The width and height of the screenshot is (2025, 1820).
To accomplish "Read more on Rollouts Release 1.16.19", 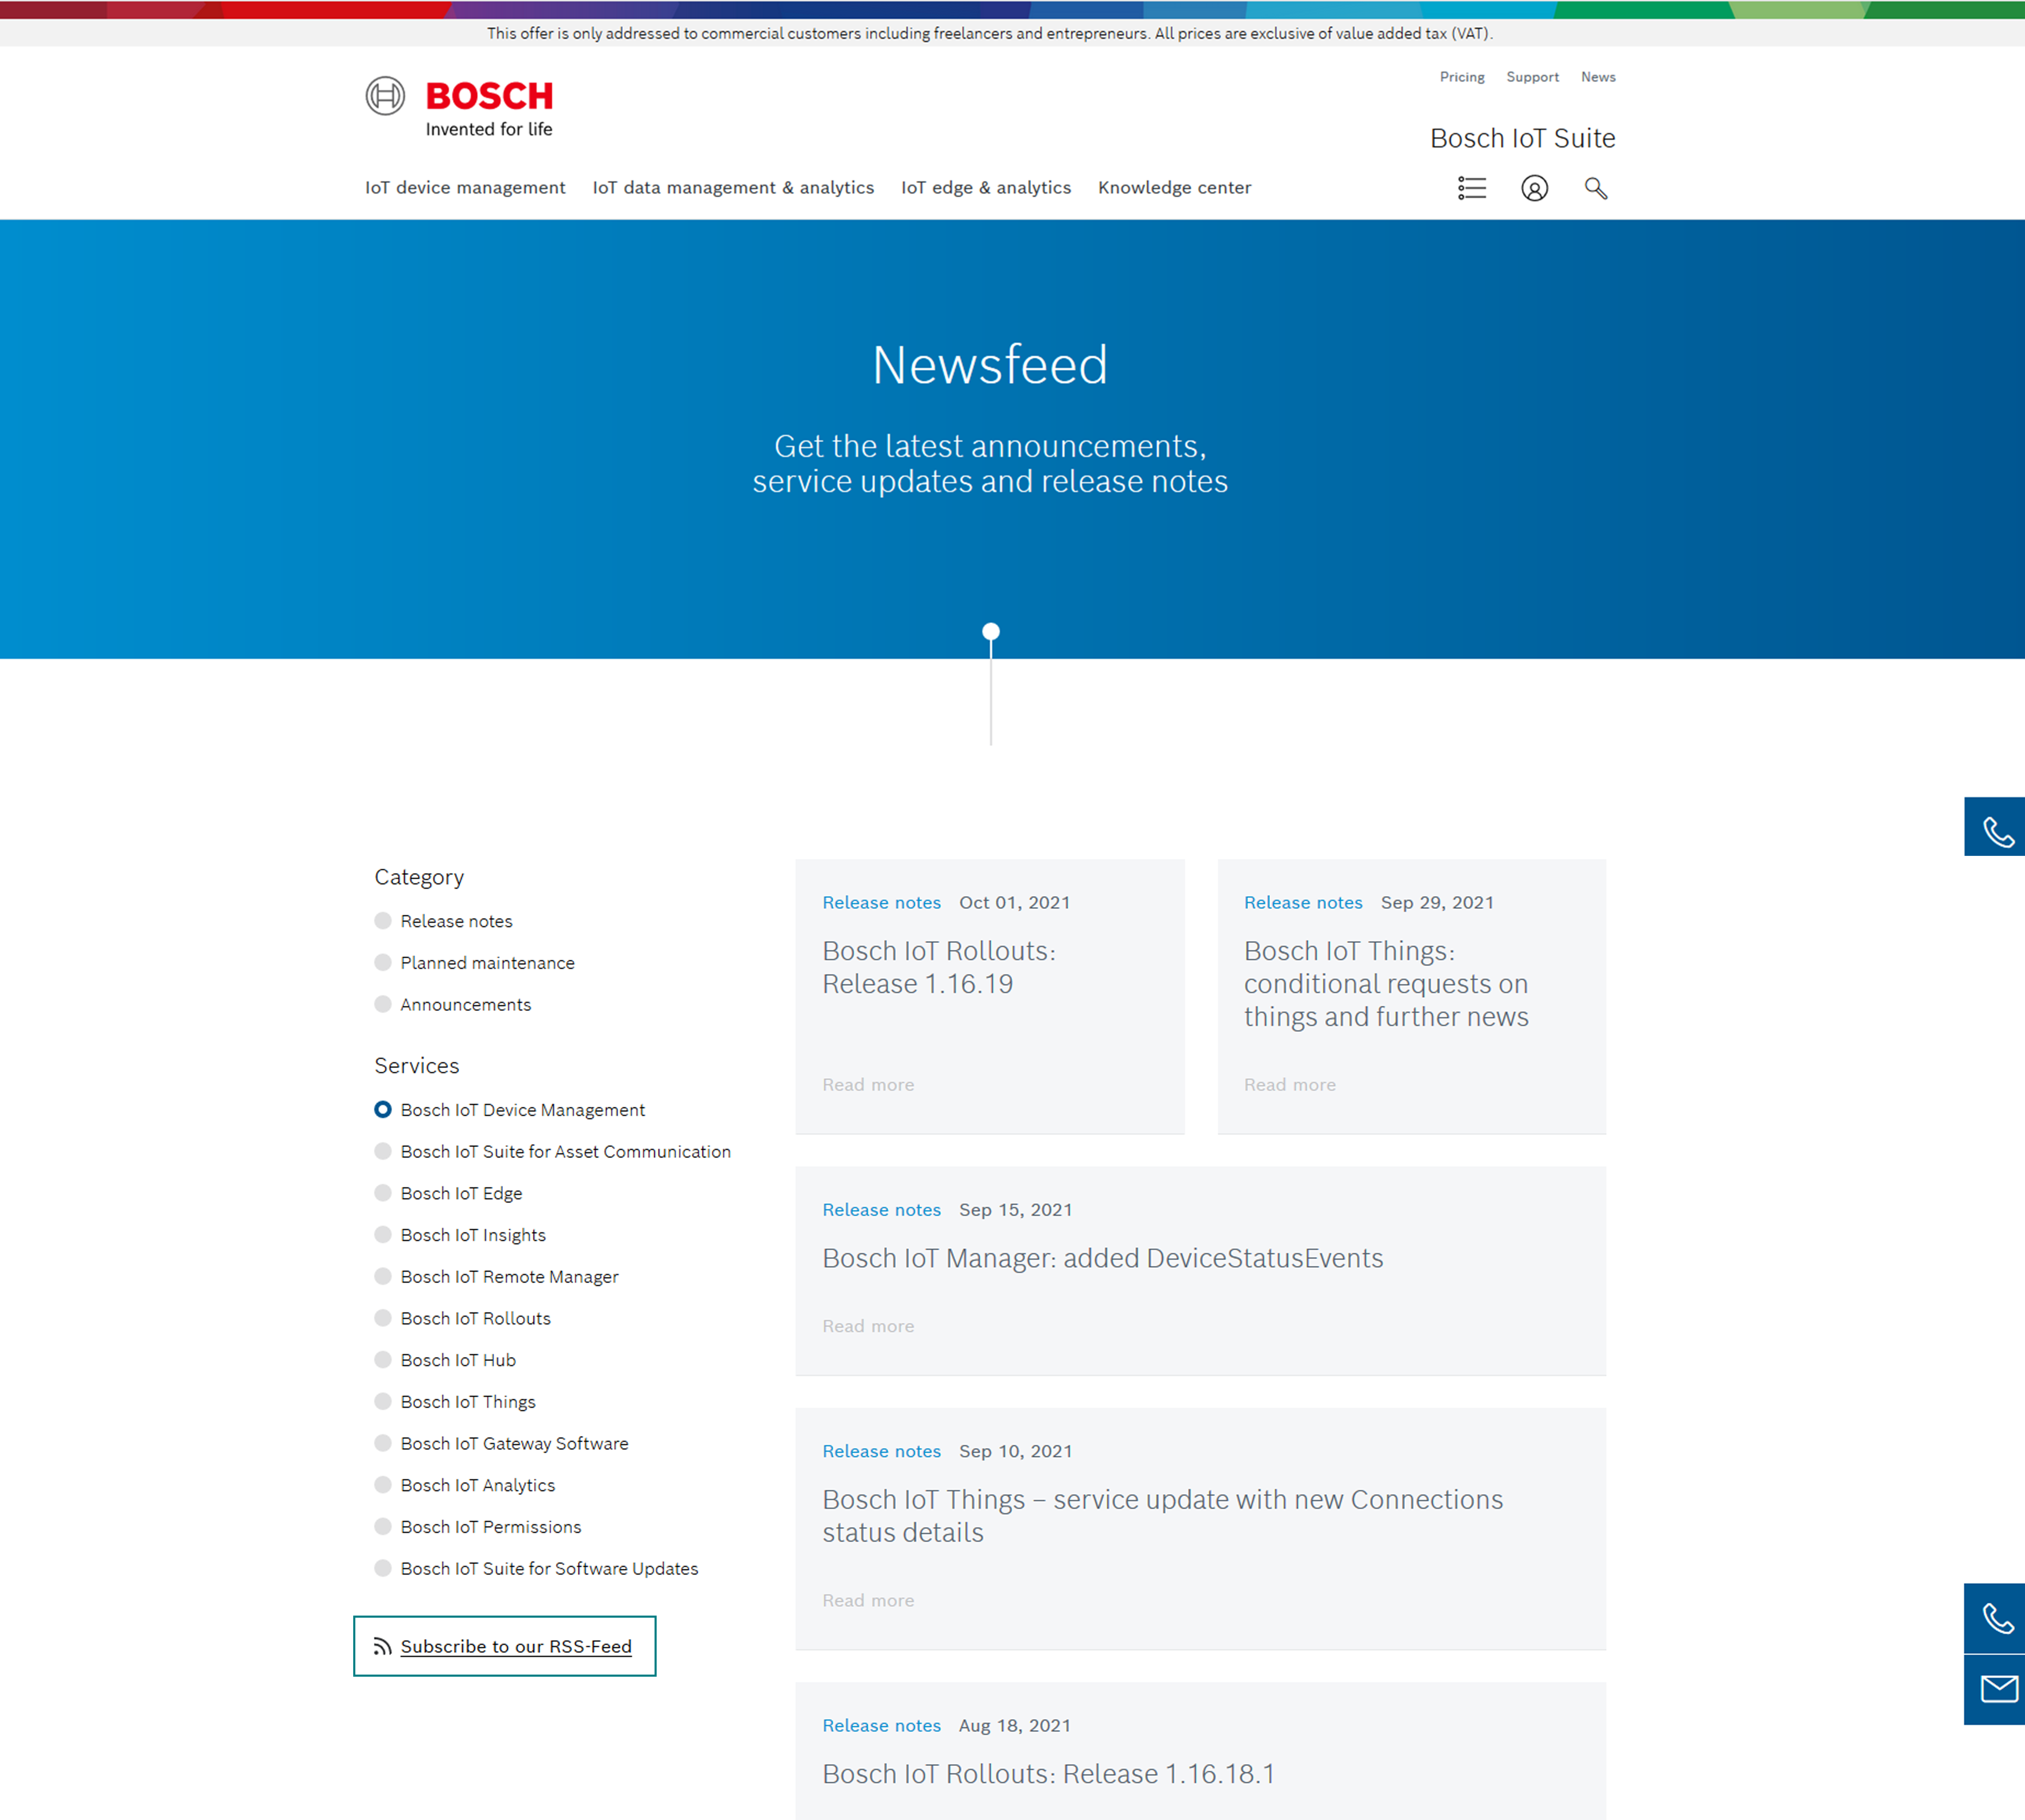I will coord(868,1085).
